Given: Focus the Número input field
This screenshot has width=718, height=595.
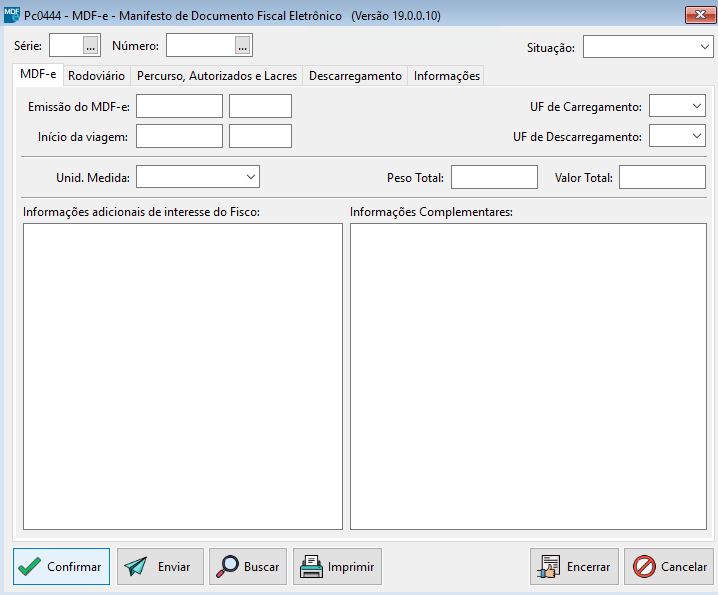Looking at the screenshot, I should [201, 45].
